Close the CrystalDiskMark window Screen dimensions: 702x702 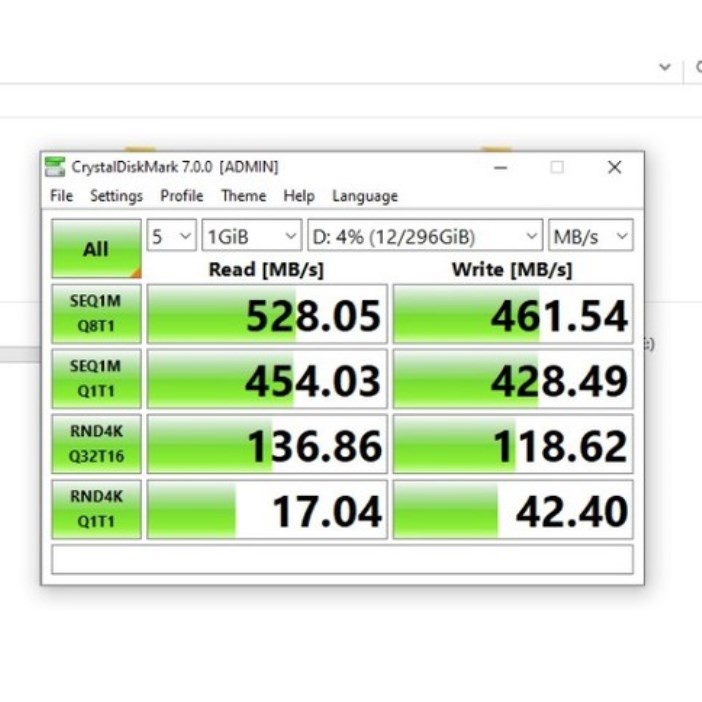pos(614,167)
